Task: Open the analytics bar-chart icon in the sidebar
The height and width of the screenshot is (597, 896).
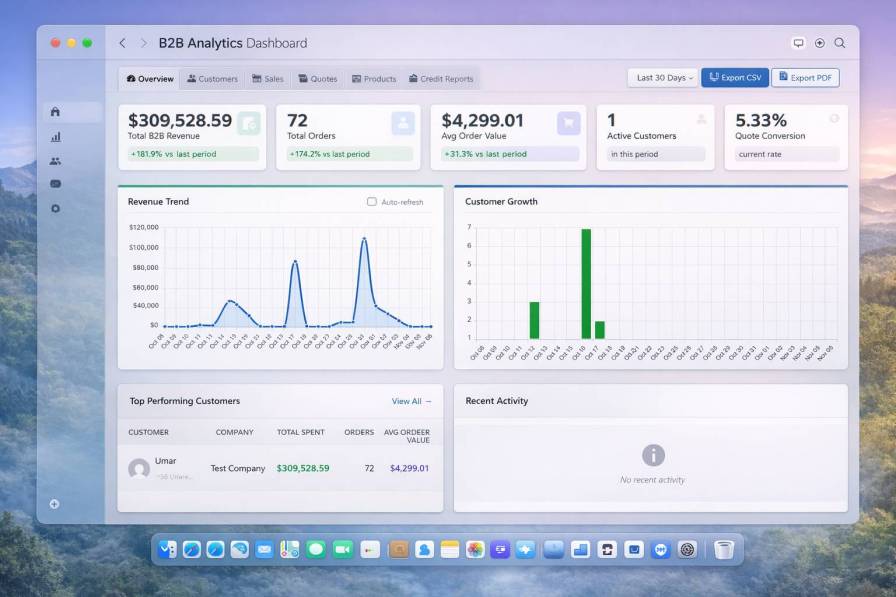Action: pos(55,137)
